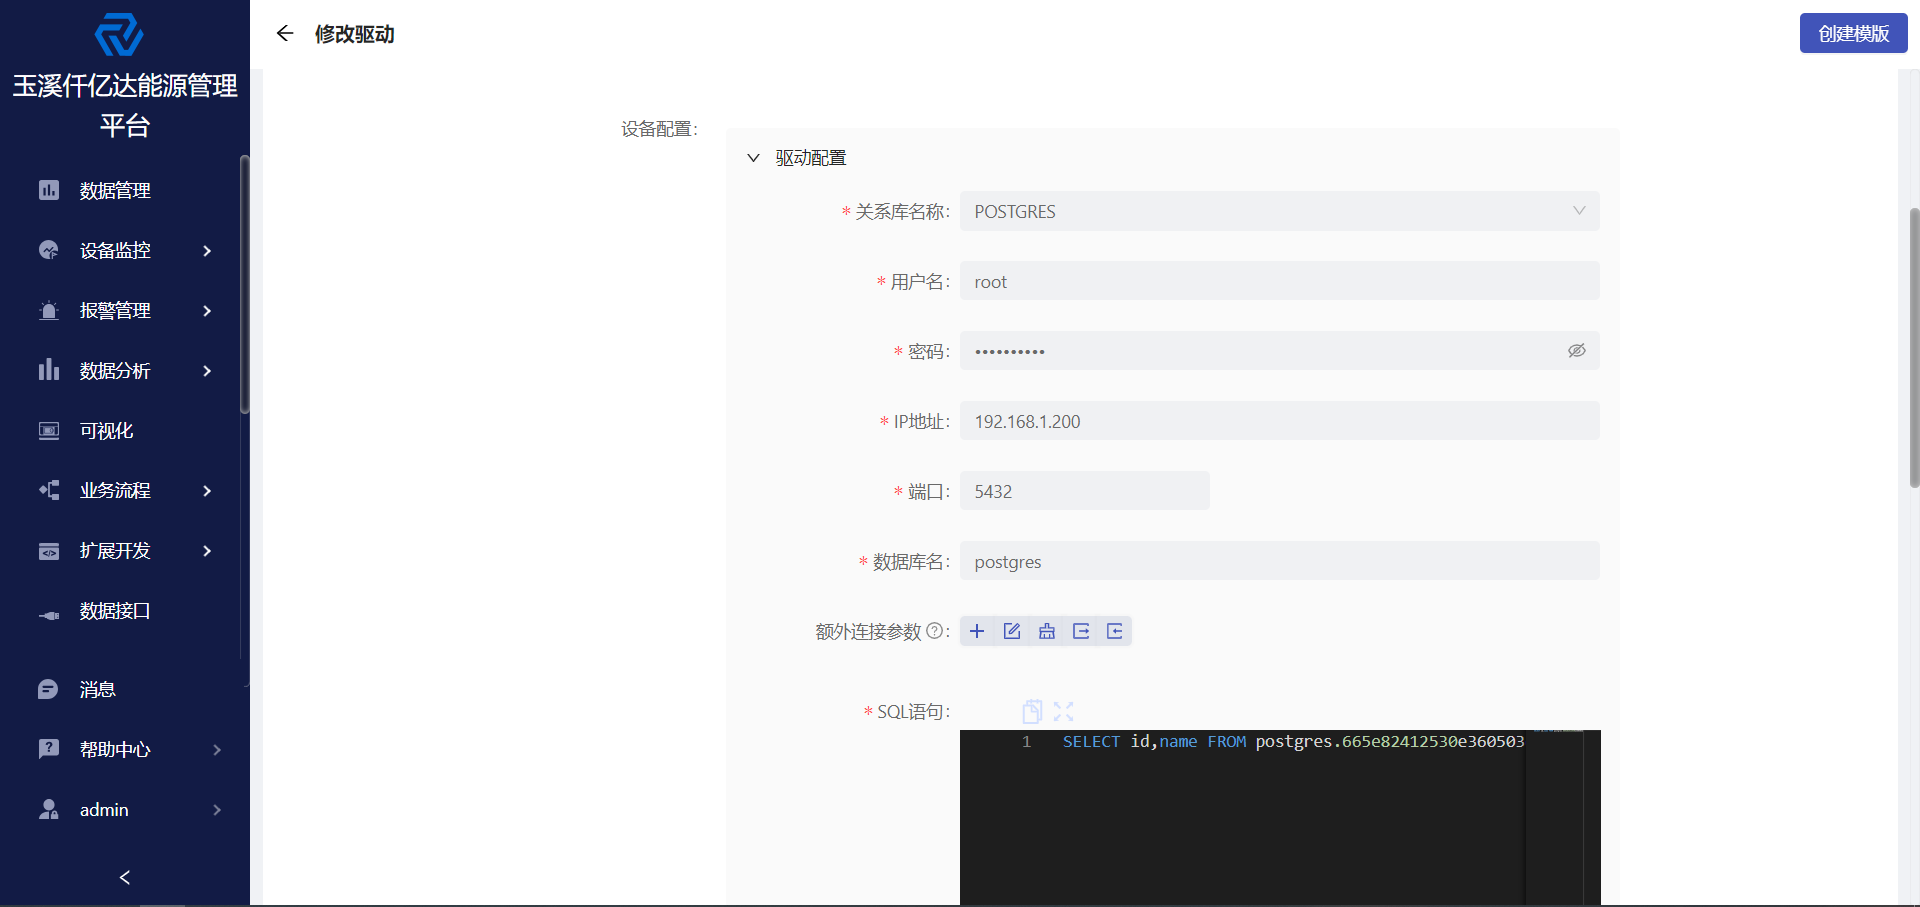Click the 设备配置 label
Screen dimensions: 1920x907
pos(659,129)
